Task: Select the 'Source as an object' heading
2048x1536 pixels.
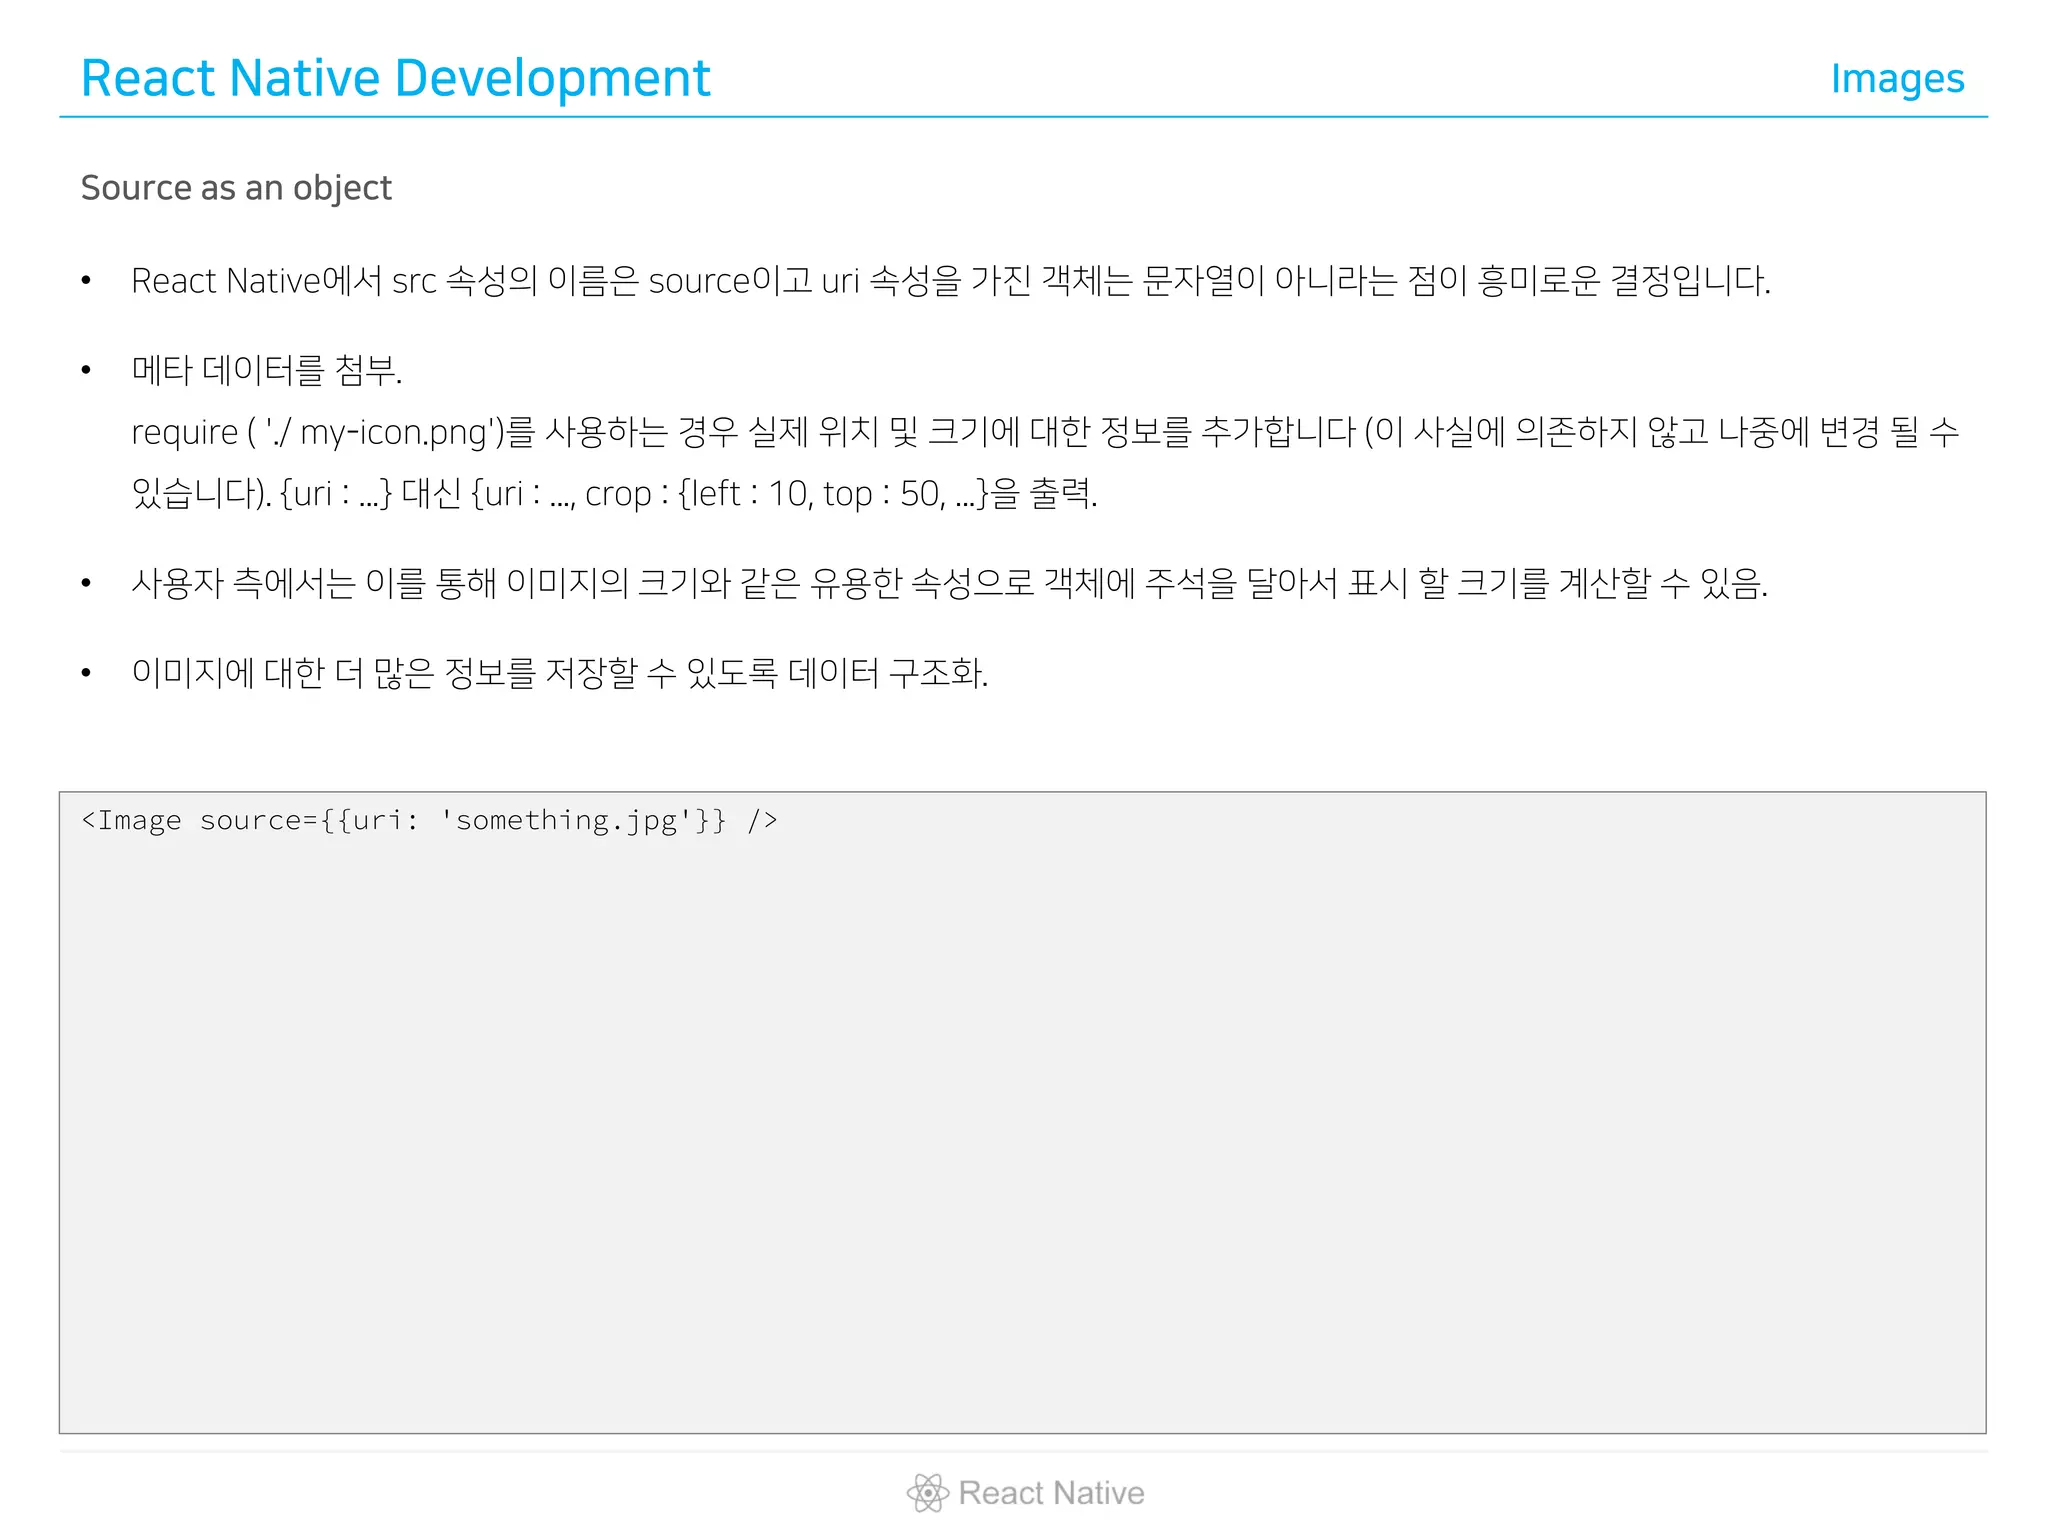Action: [236, 188]
